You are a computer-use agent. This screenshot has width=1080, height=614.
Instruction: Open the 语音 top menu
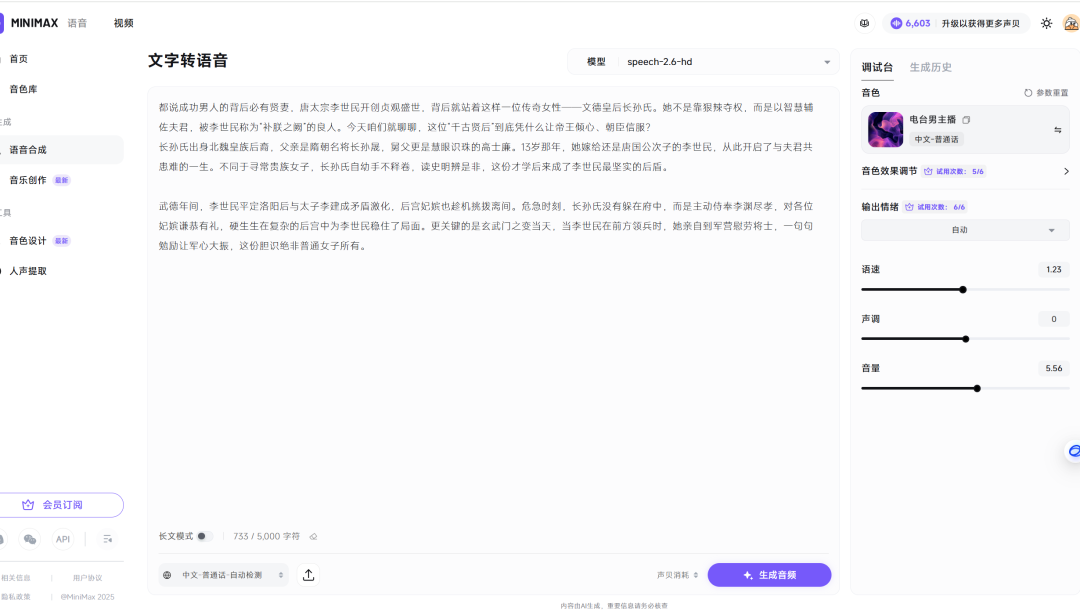pyautogui.click(x=77, y=23)
